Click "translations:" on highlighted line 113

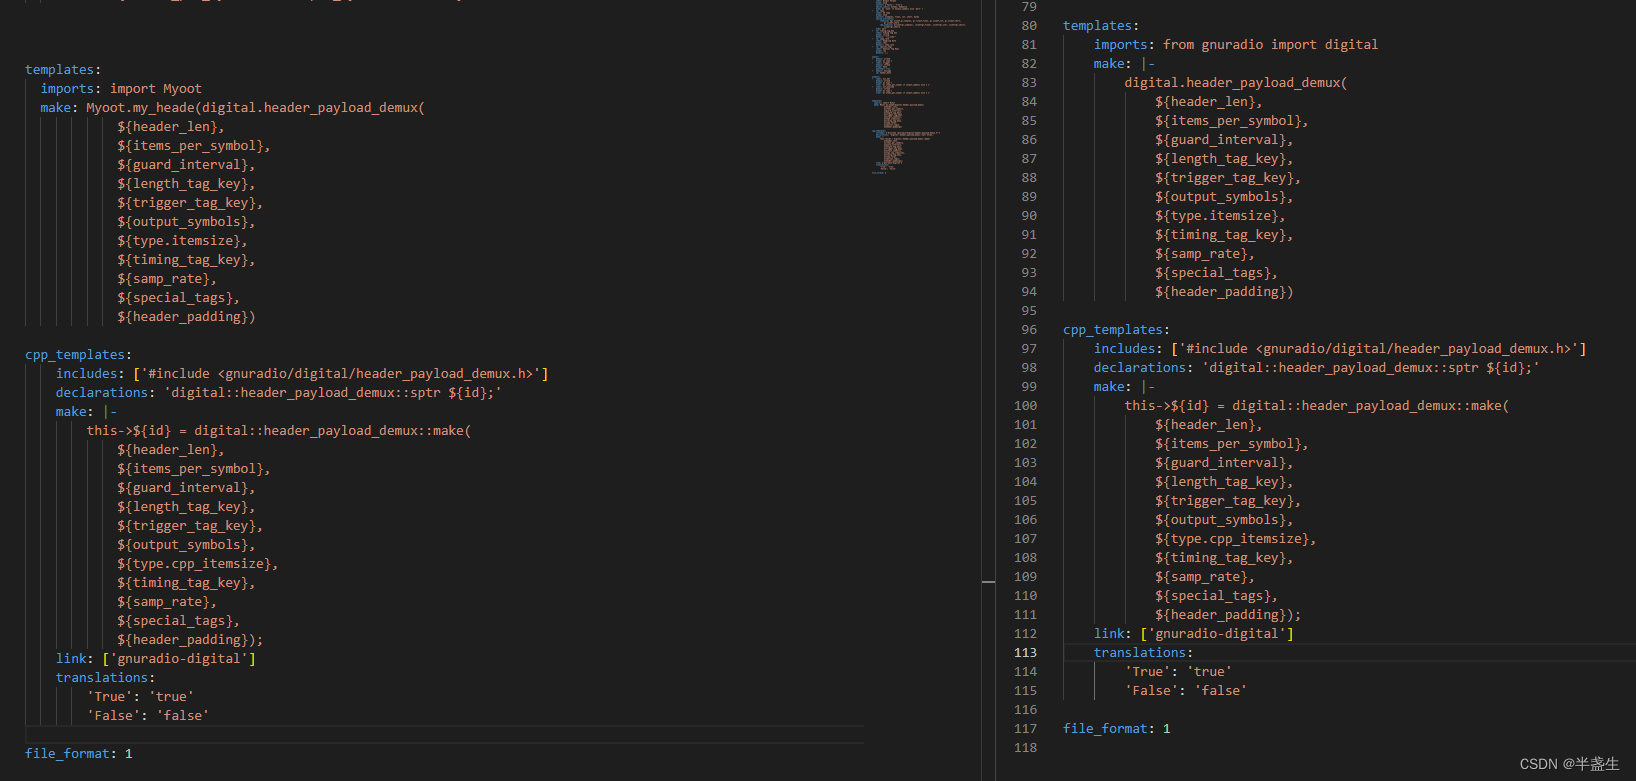coord(1143,653)
